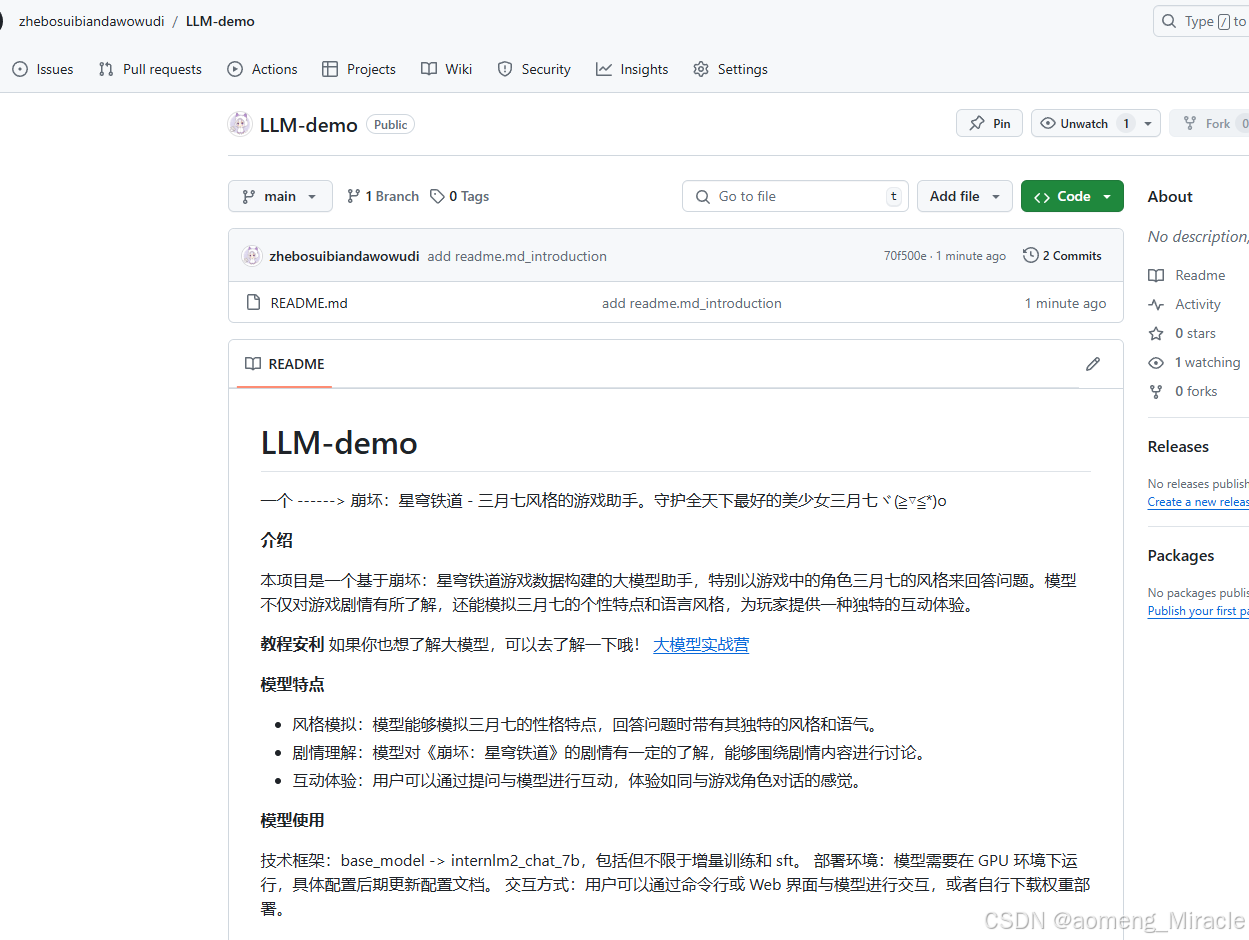
Task: Open the Wiki tab
Action: [x=446, y=69]
